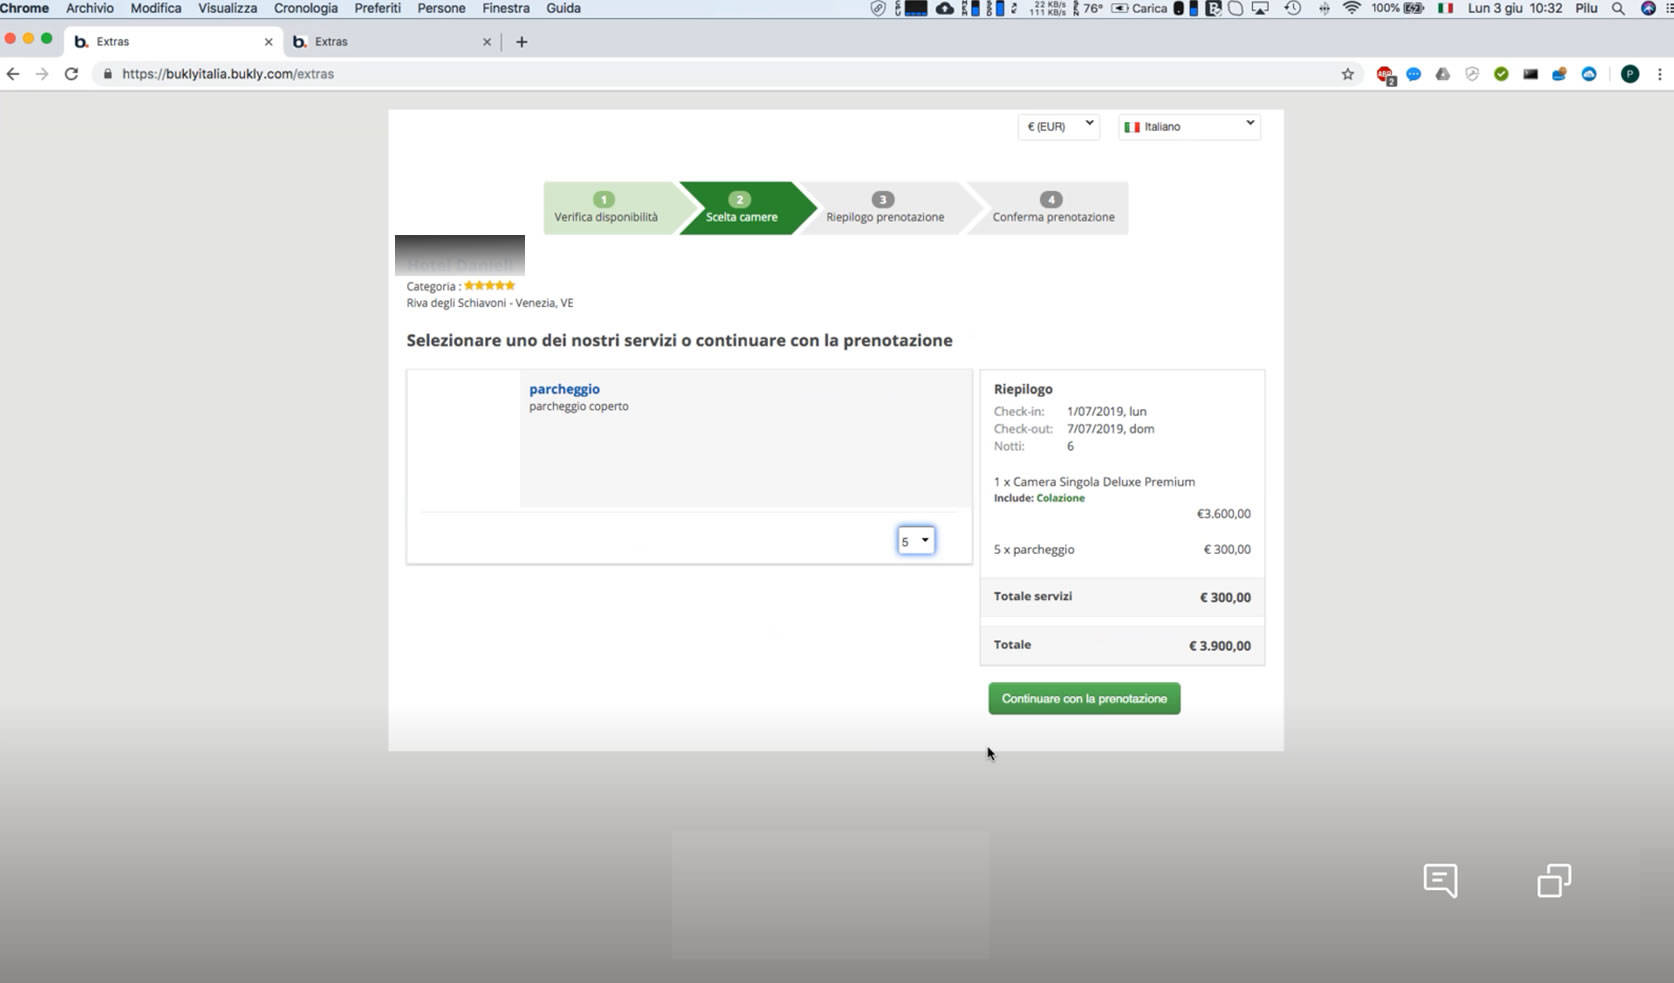
Task: Switch to the second Extras tab
Action: (x=389, y=42)
